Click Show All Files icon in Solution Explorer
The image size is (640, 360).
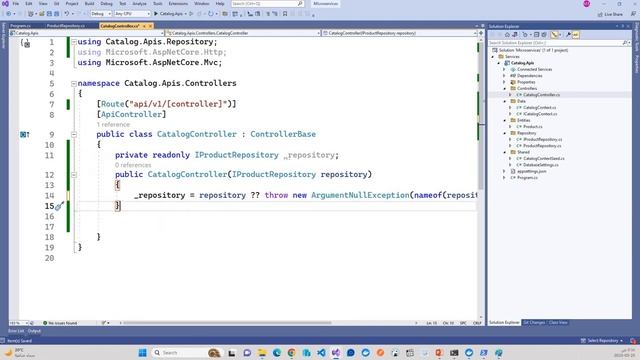coord(544,35)
